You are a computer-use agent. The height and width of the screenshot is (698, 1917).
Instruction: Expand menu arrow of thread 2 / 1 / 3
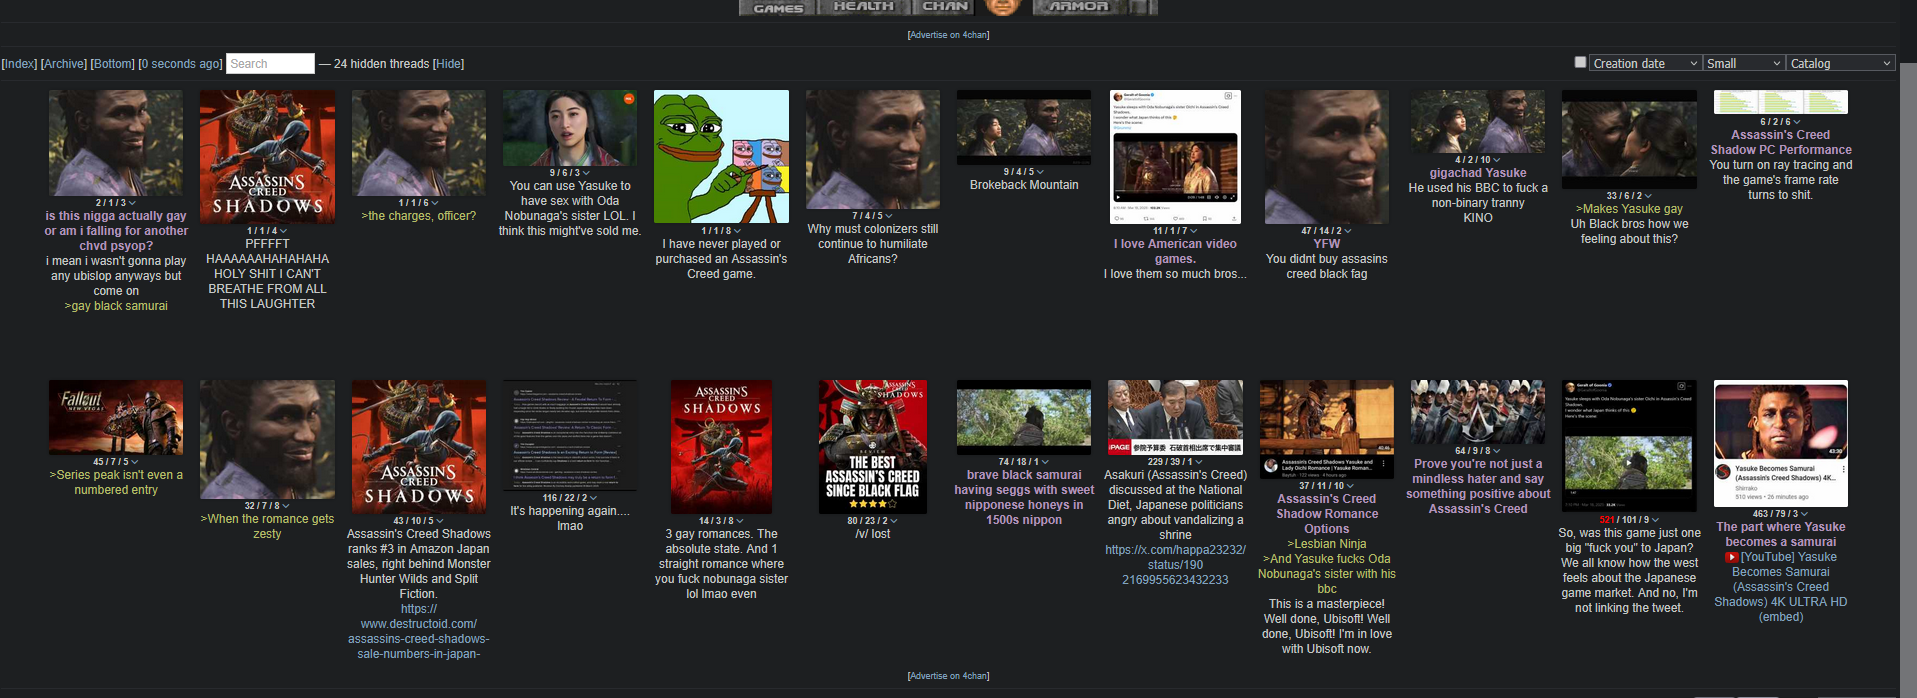pos(132,203)
